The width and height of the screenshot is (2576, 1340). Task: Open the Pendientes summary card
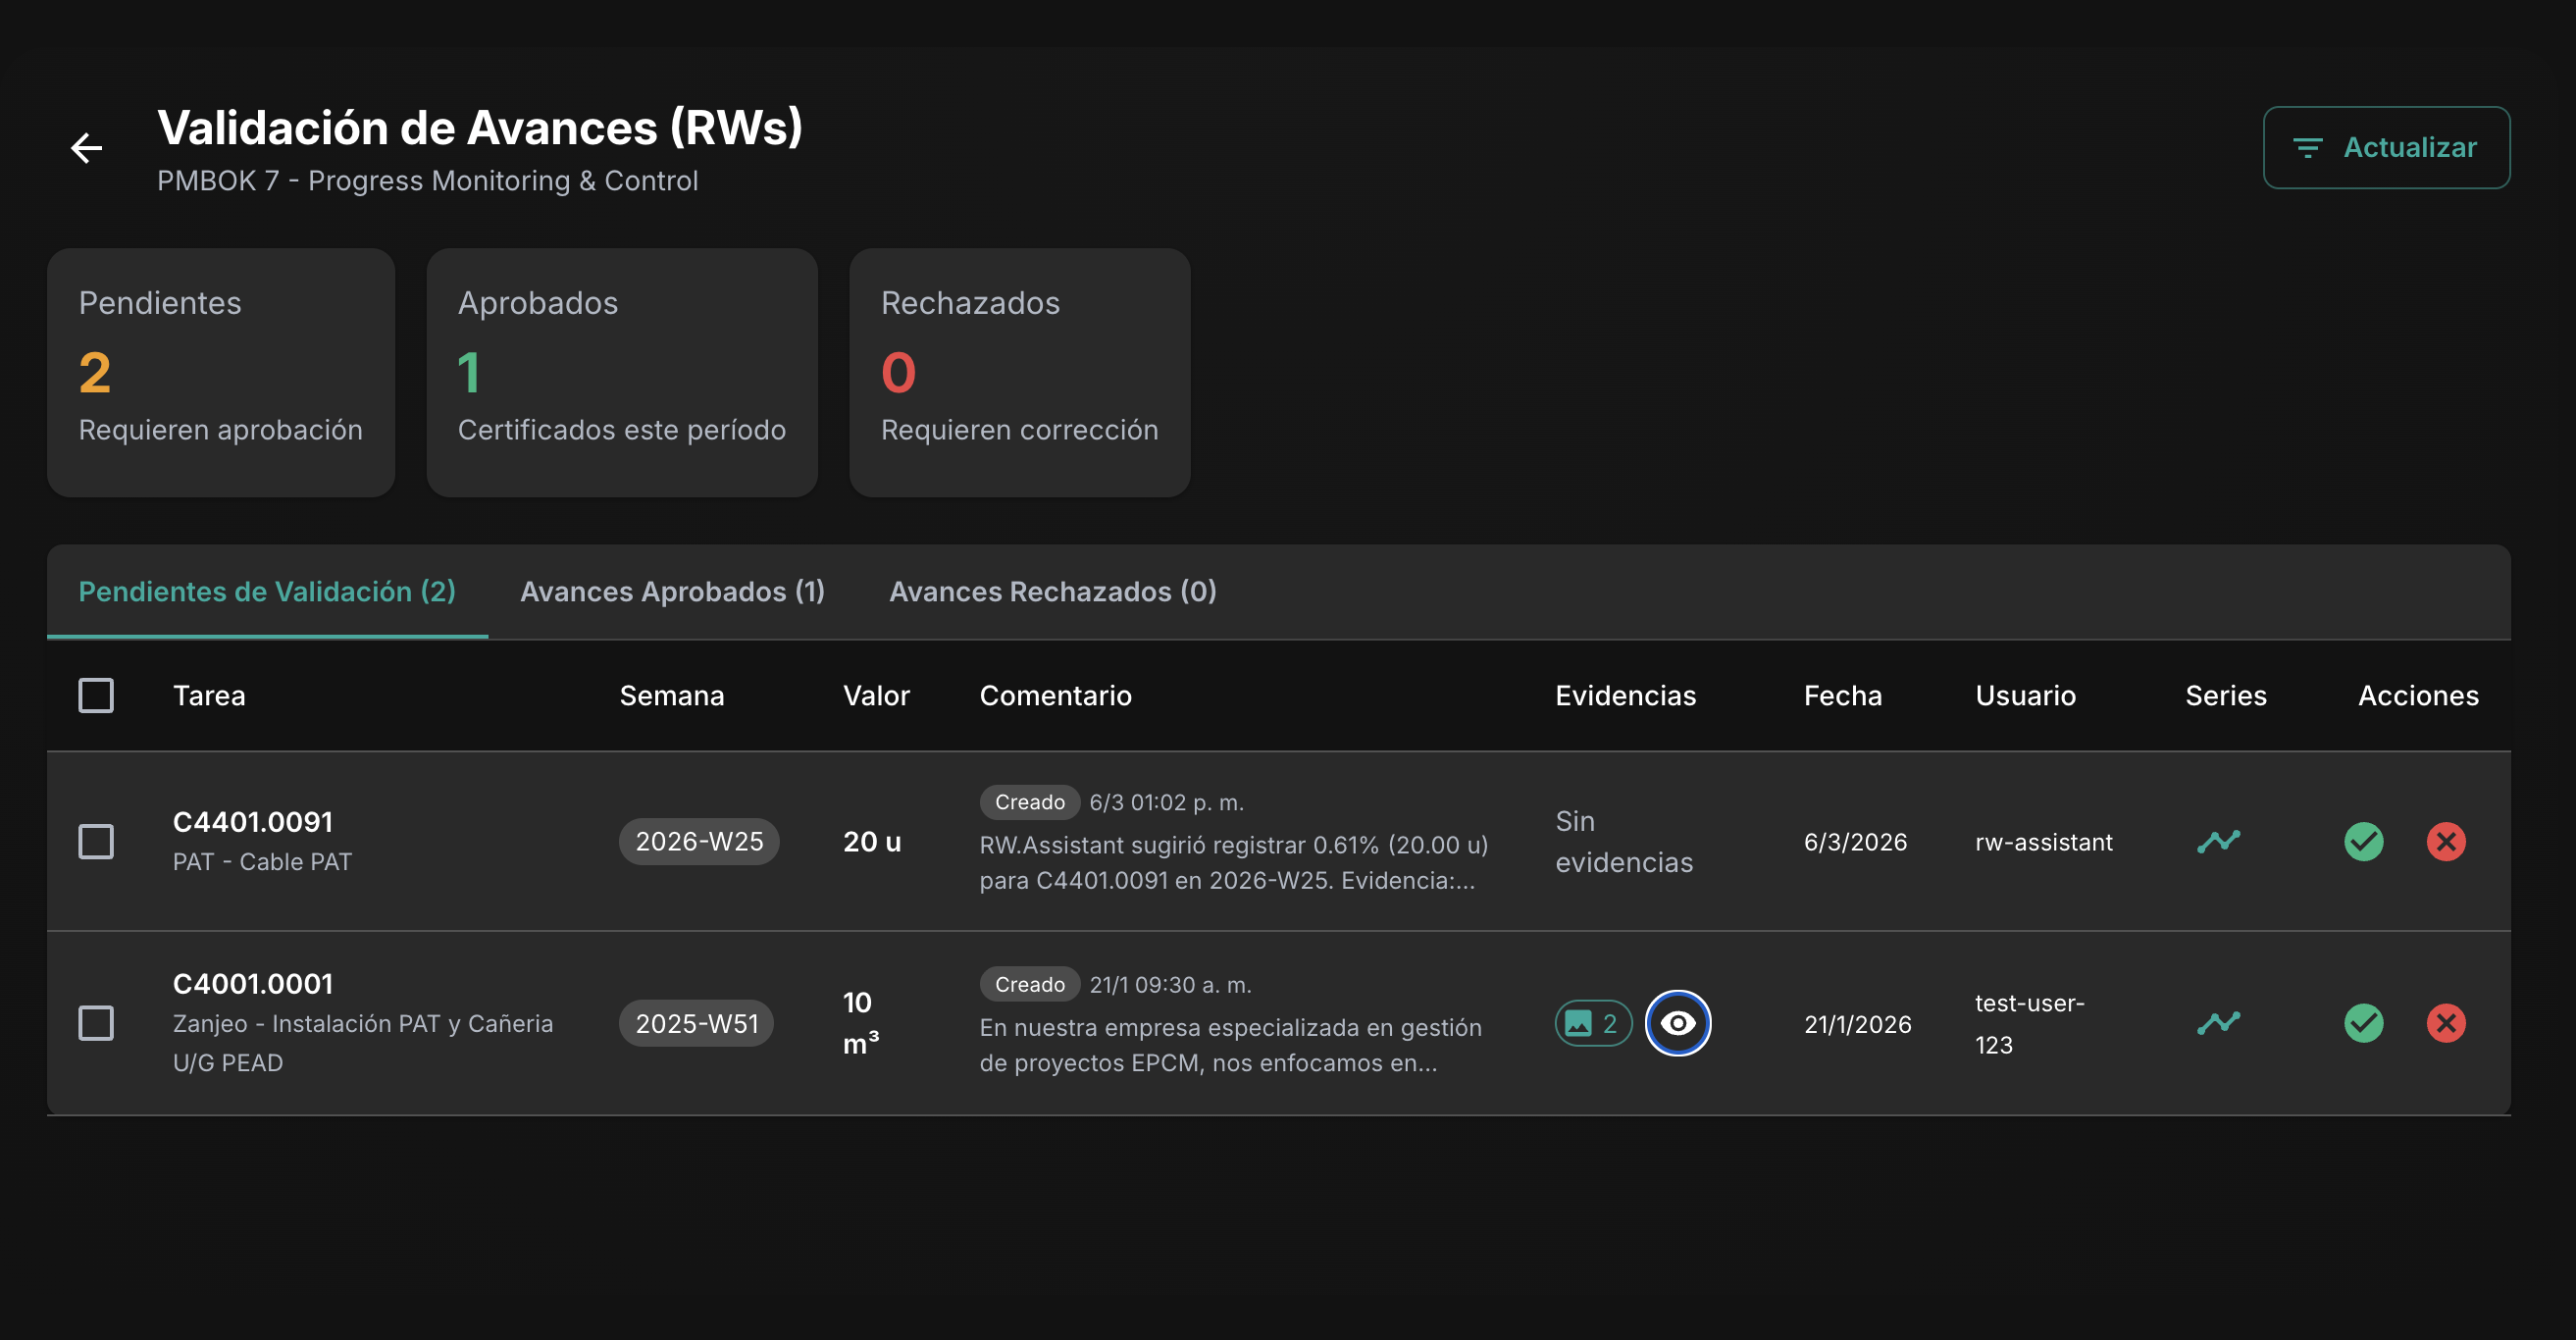(220, 373)
